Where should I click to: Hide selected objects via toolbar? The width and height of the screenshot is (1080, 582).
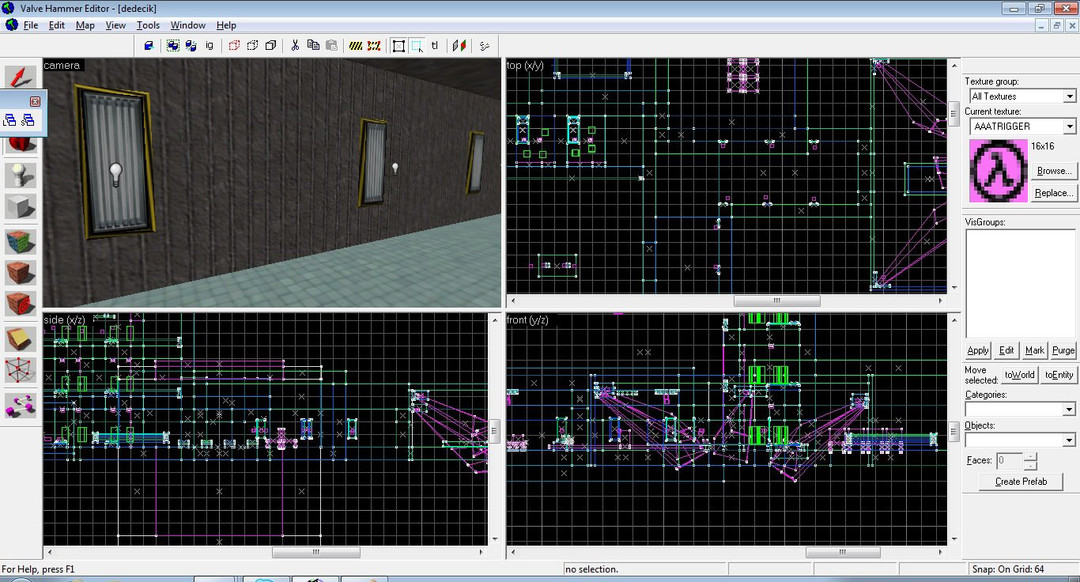point(234,45)
